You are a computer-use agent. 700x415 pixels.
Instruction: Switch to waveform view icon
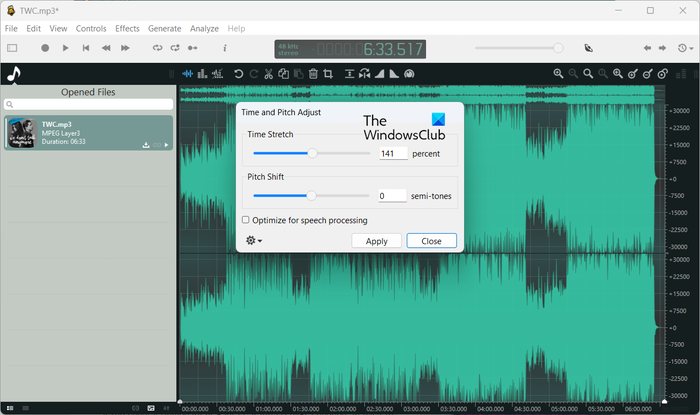click(187, 74)
